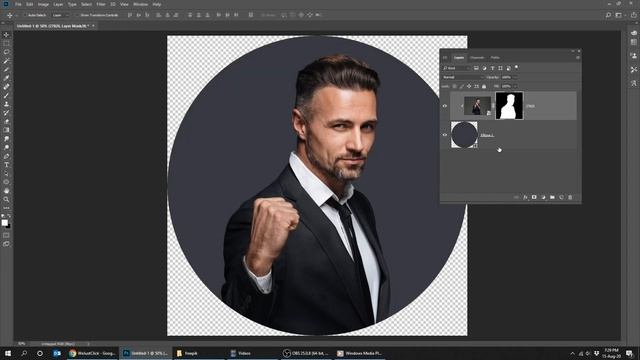This screenshot has width=640, height=360.
Task: Switch to the Paths tab
Action: 495,58
